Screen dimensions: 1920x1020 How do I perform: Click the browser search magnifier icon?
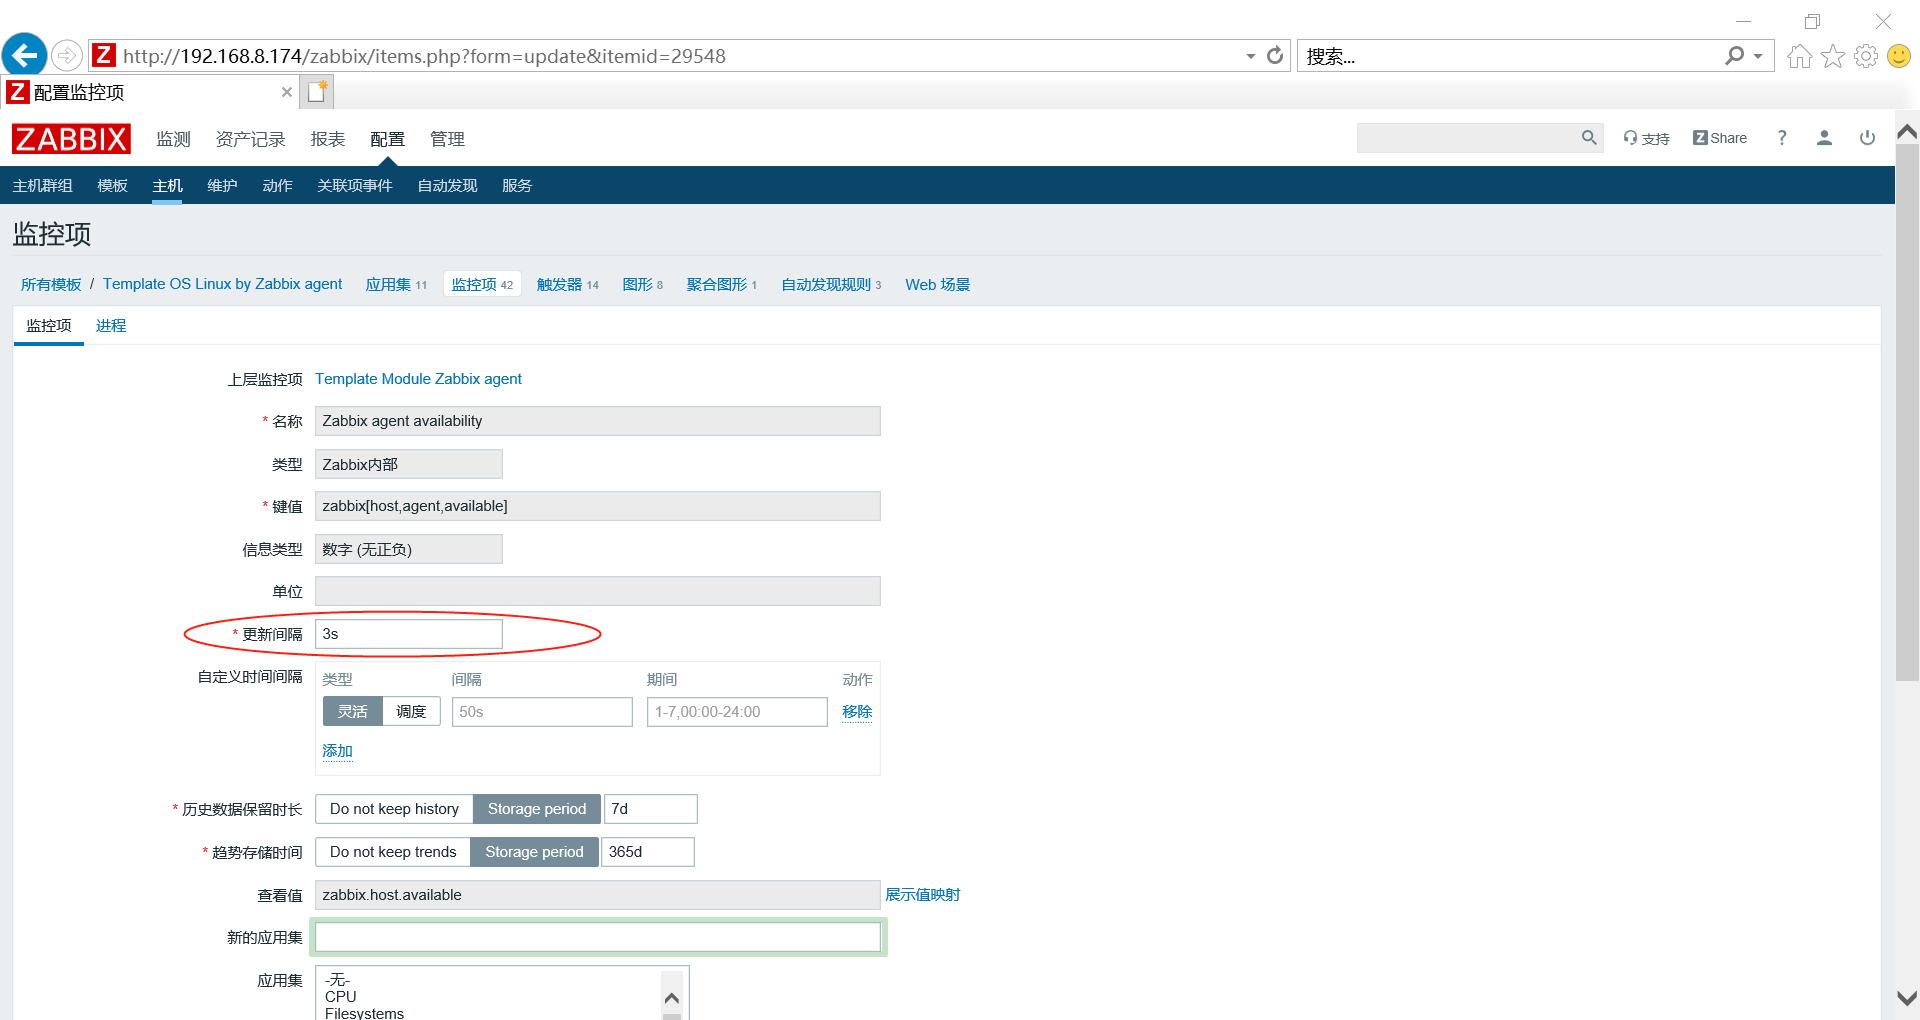coord(1735,56)
